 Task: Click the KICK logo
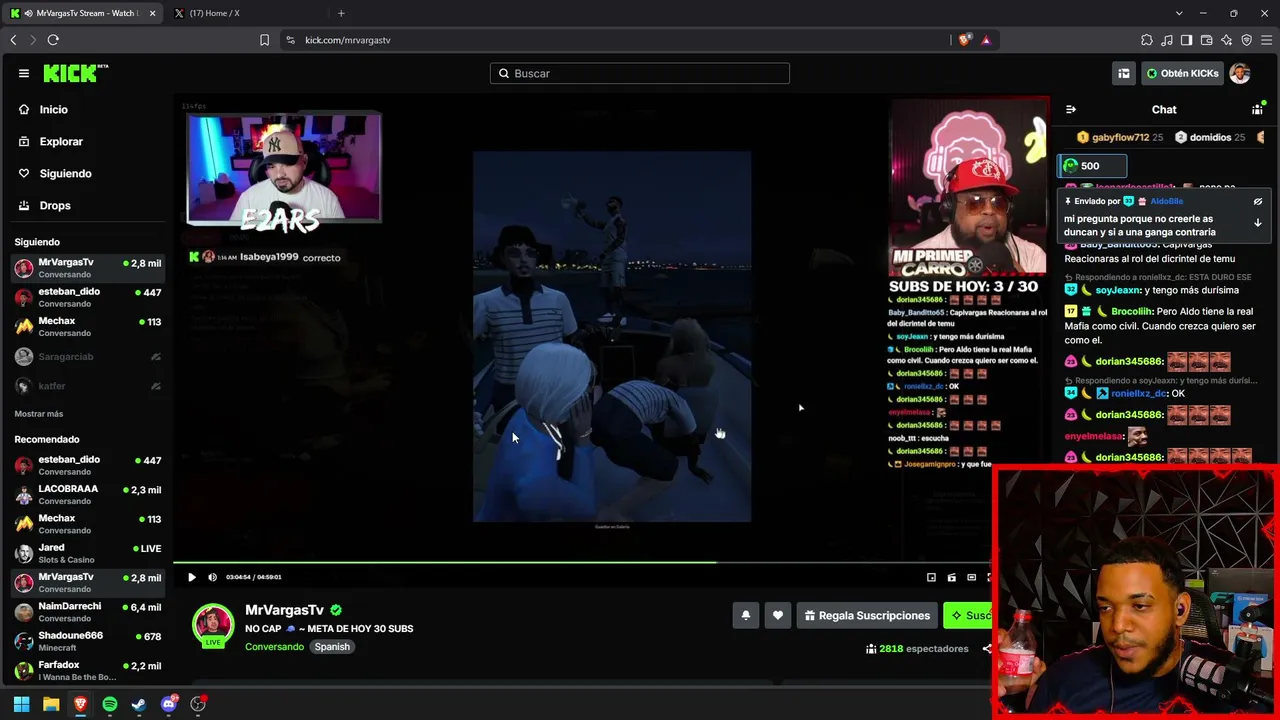tap(76, 73)
